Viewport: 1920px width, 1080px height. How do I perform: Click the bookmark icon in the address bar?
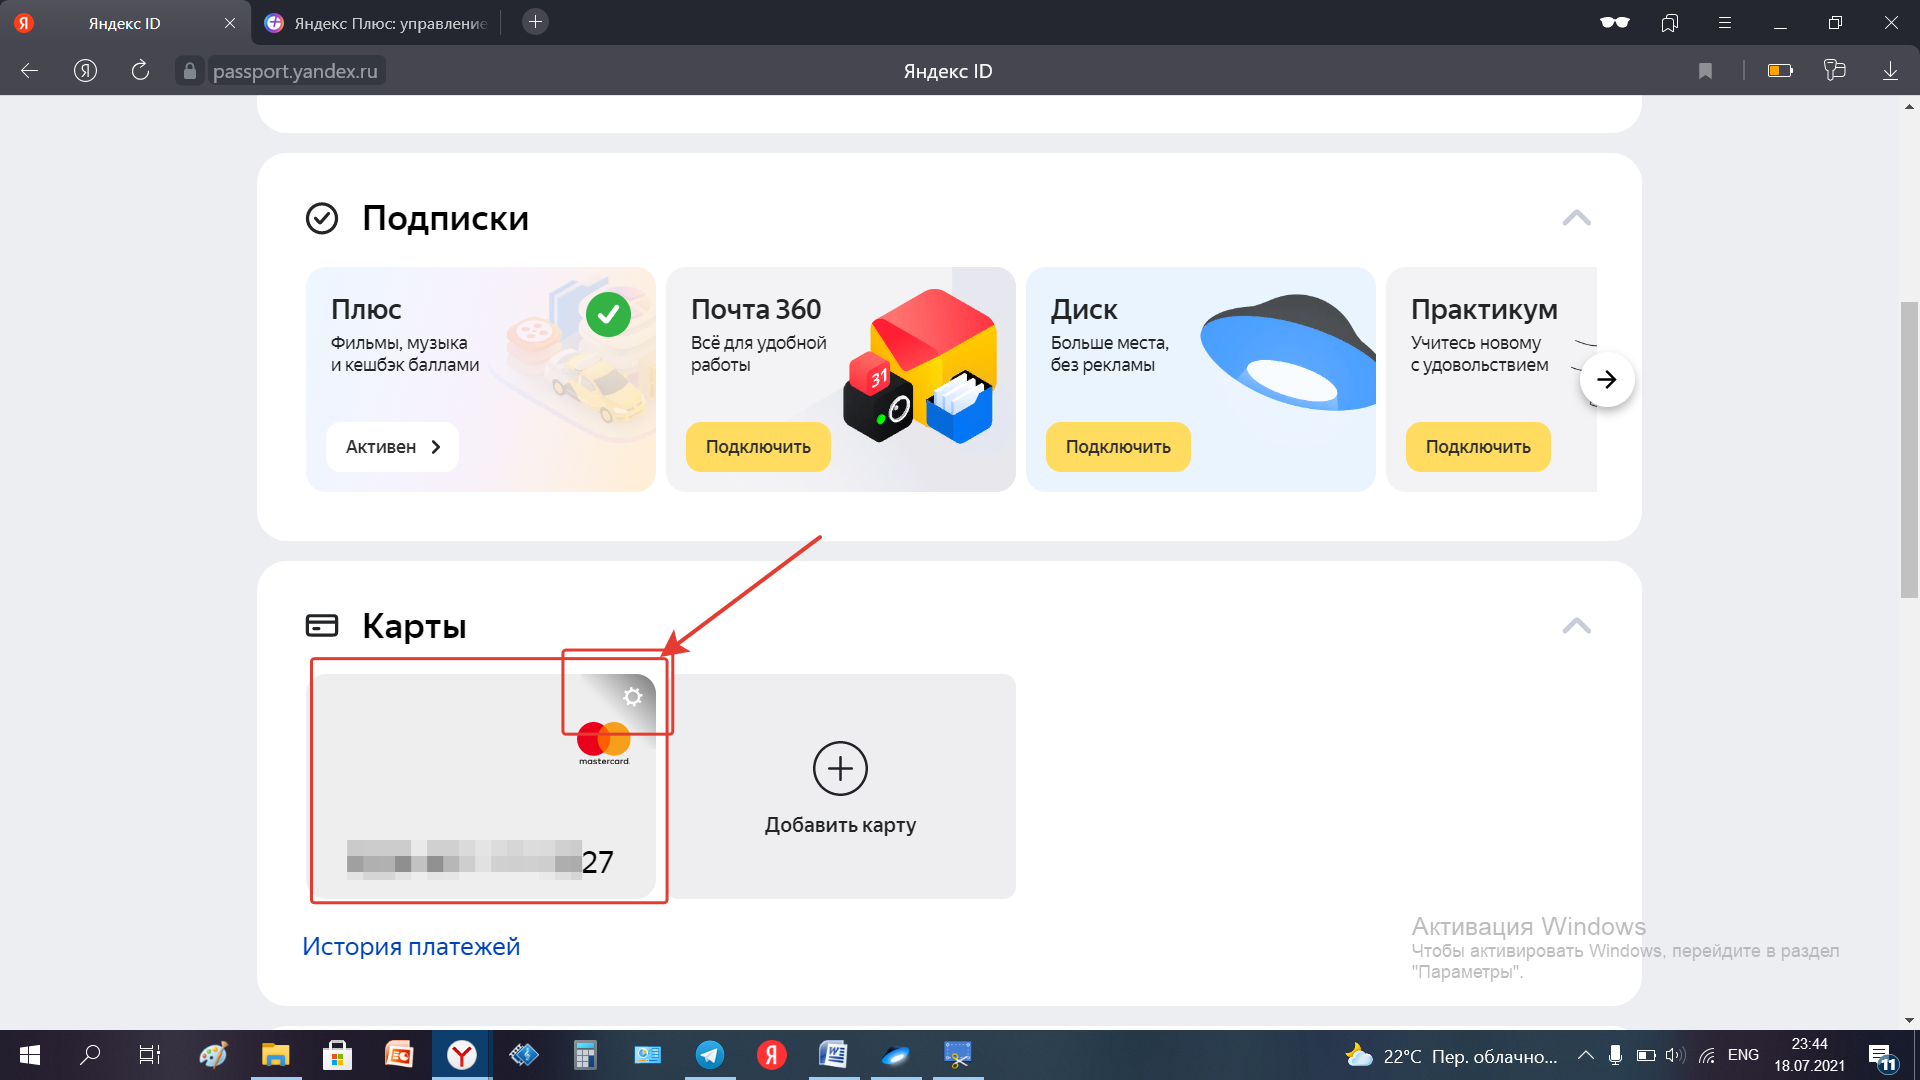tap(1705, 71)
